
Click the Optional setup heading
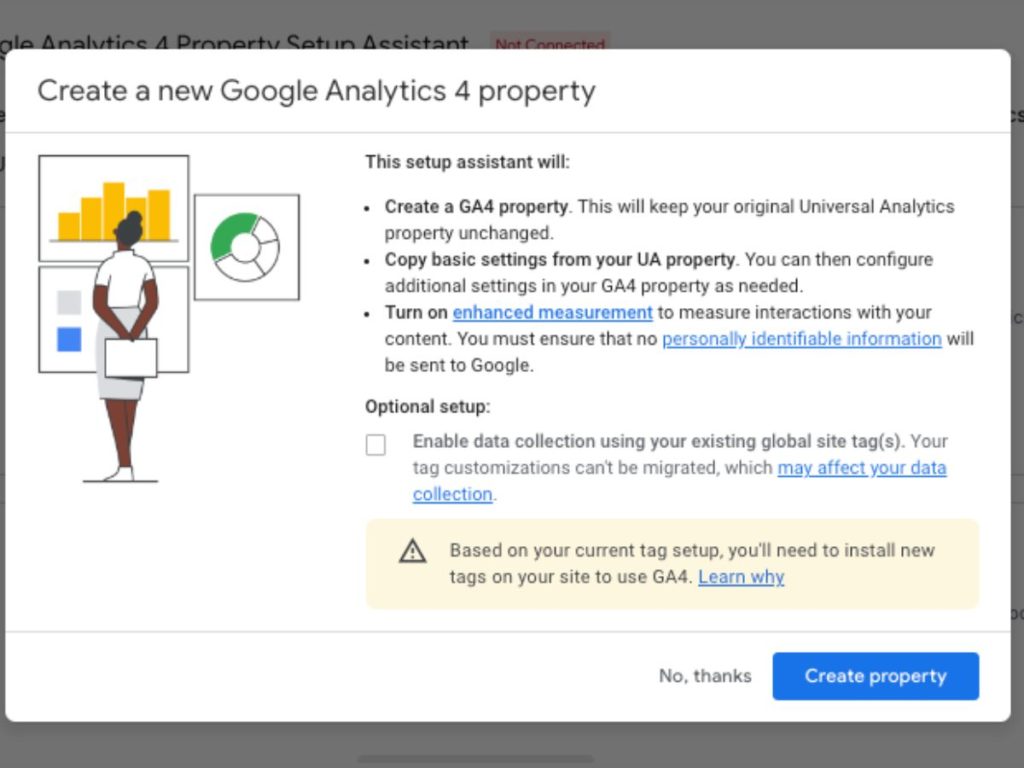click(x=427, y=406)
